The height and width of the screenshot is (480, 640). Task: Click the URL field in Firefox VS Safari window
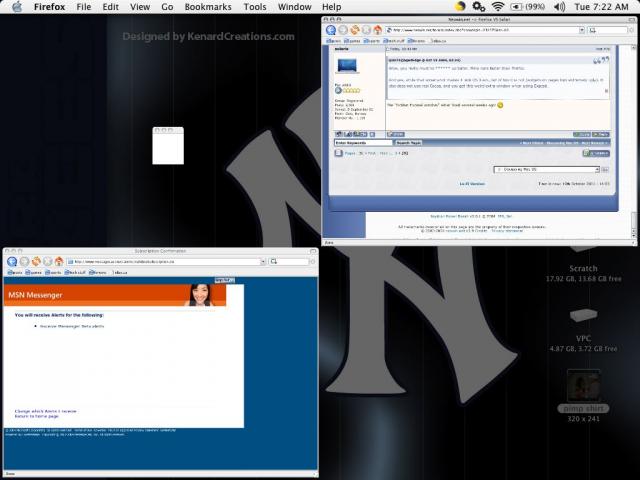coord(482,30)
